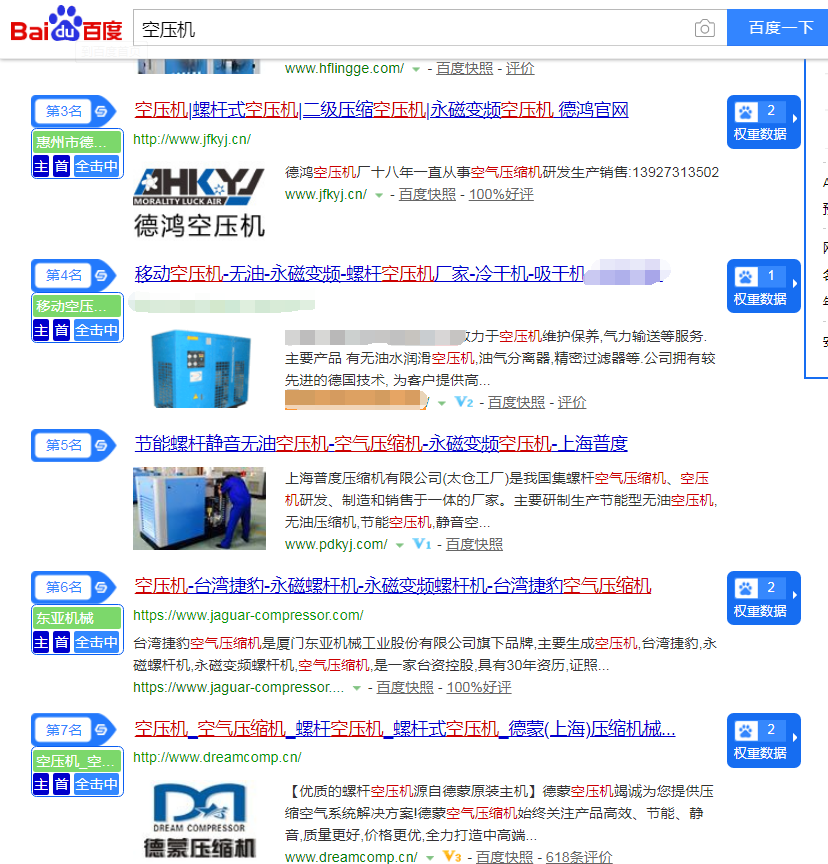Open the green http://www.jfkyj.cn/ URL
The image size is (828, 864).
pyautogui.click(x=192, y=139)
